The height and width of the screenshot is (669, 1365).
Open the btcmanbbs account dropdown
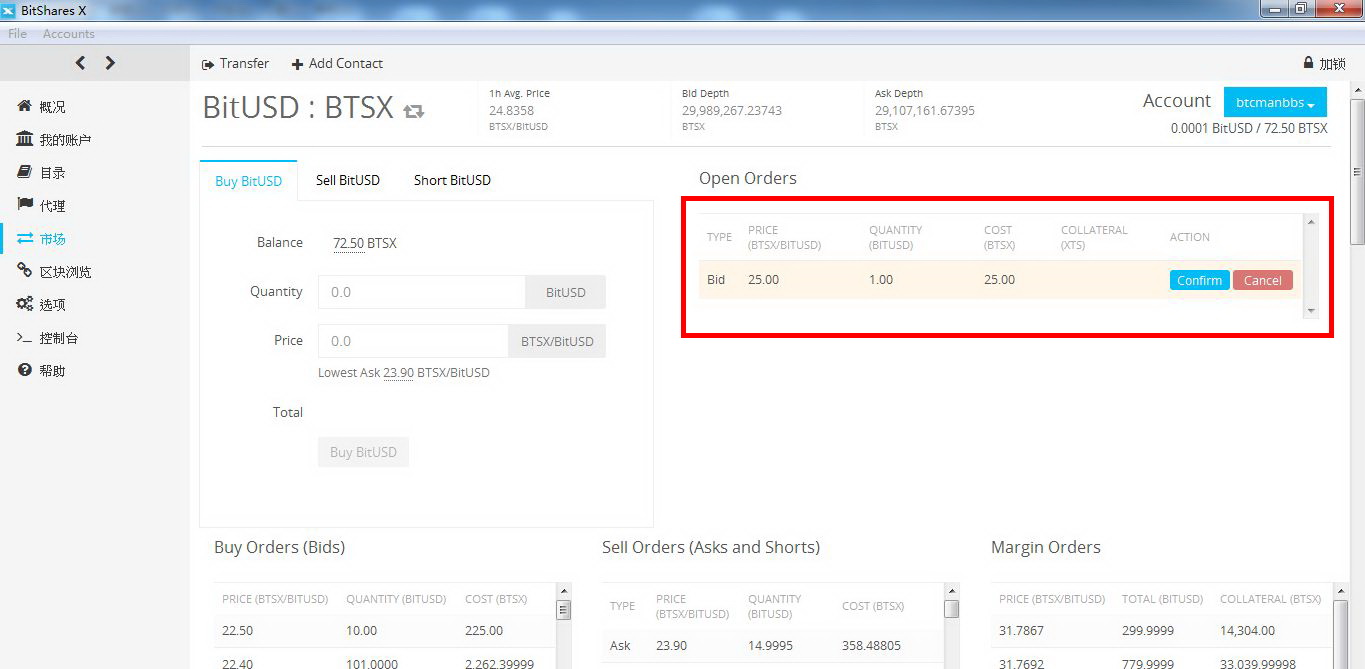click(1275, 102)
